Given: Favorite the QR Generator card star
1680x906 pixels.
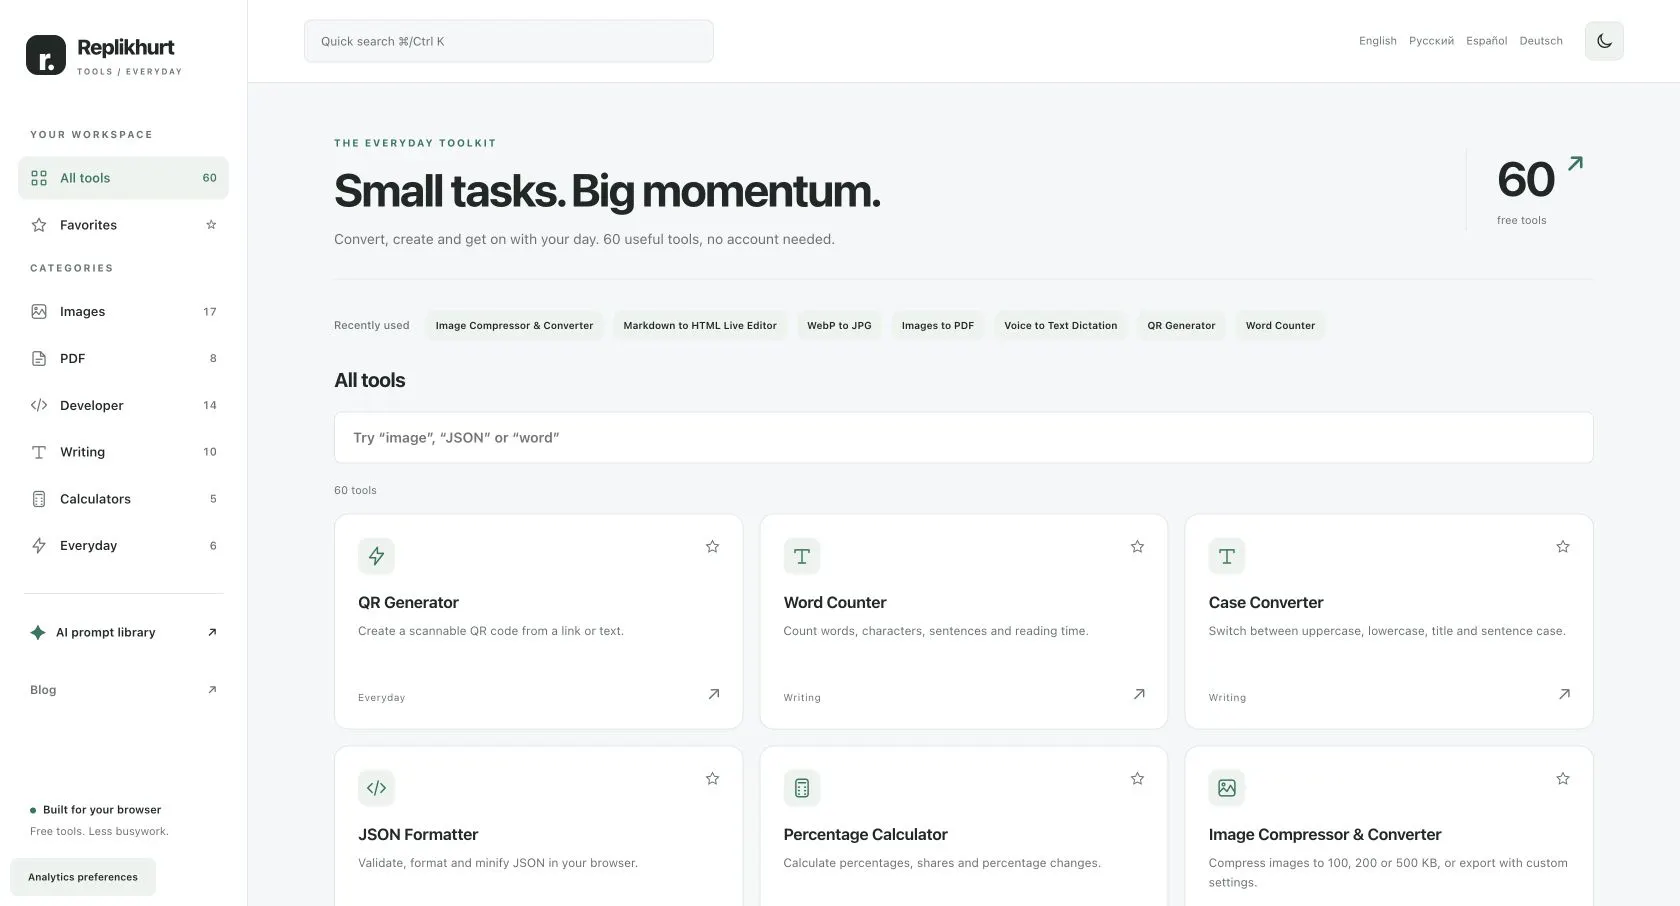Looking at the screenshot, I should (x=712, y=547).
